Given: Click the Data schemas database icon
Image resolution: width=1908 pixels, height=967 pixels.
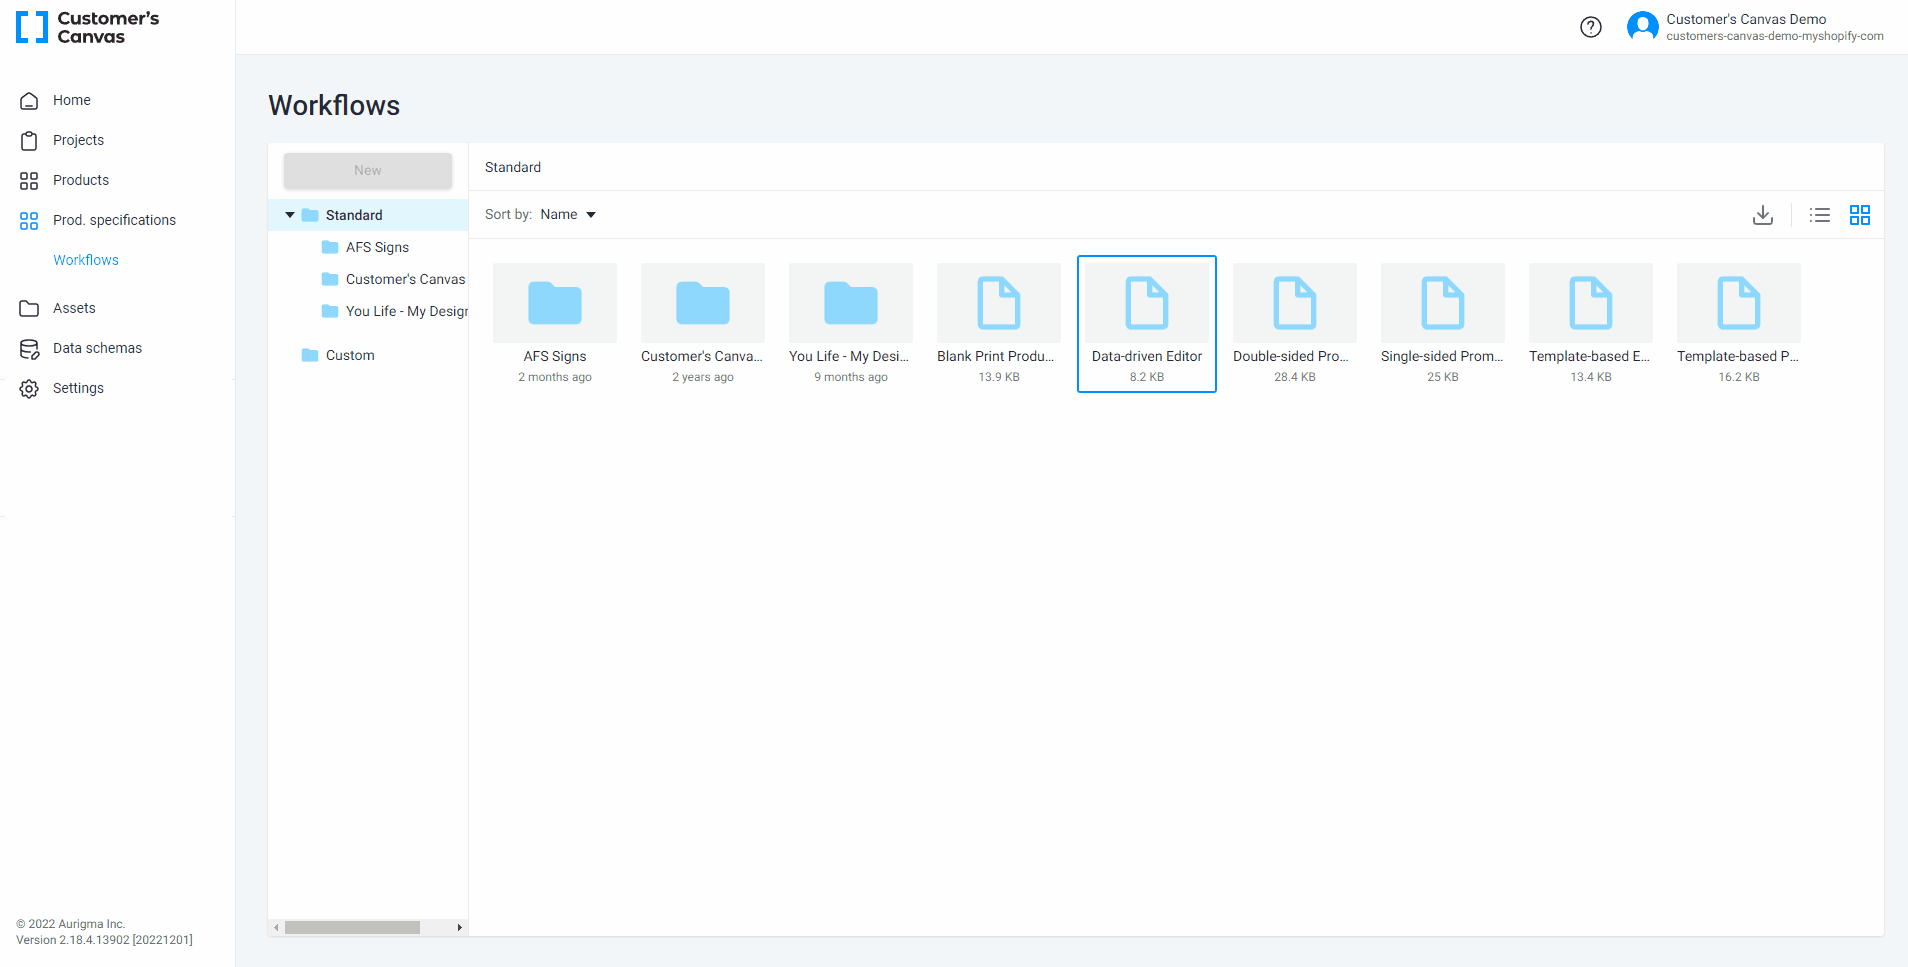Looking at the screenshot, I should 29,348.
